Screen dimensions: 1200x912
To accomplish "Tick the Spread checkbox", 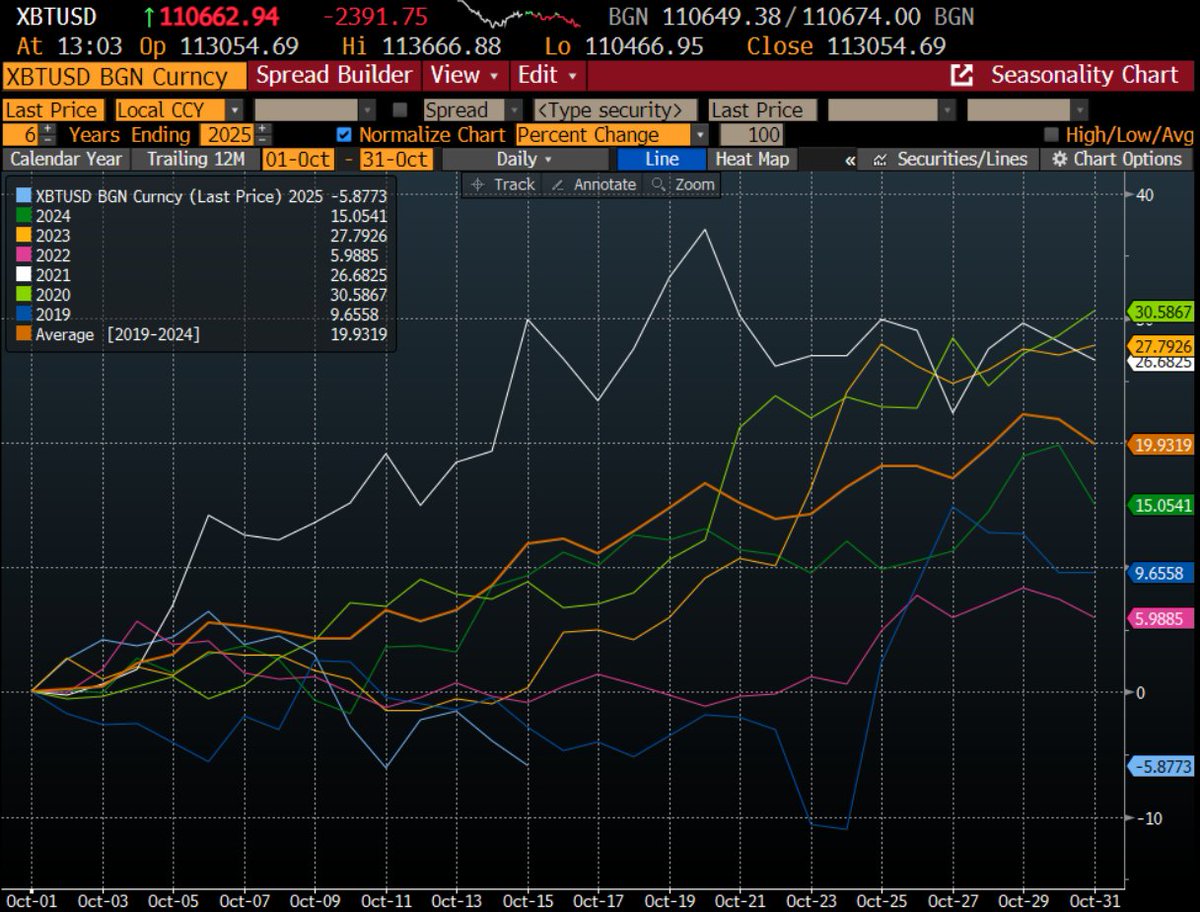I will (x=401, y=110).
